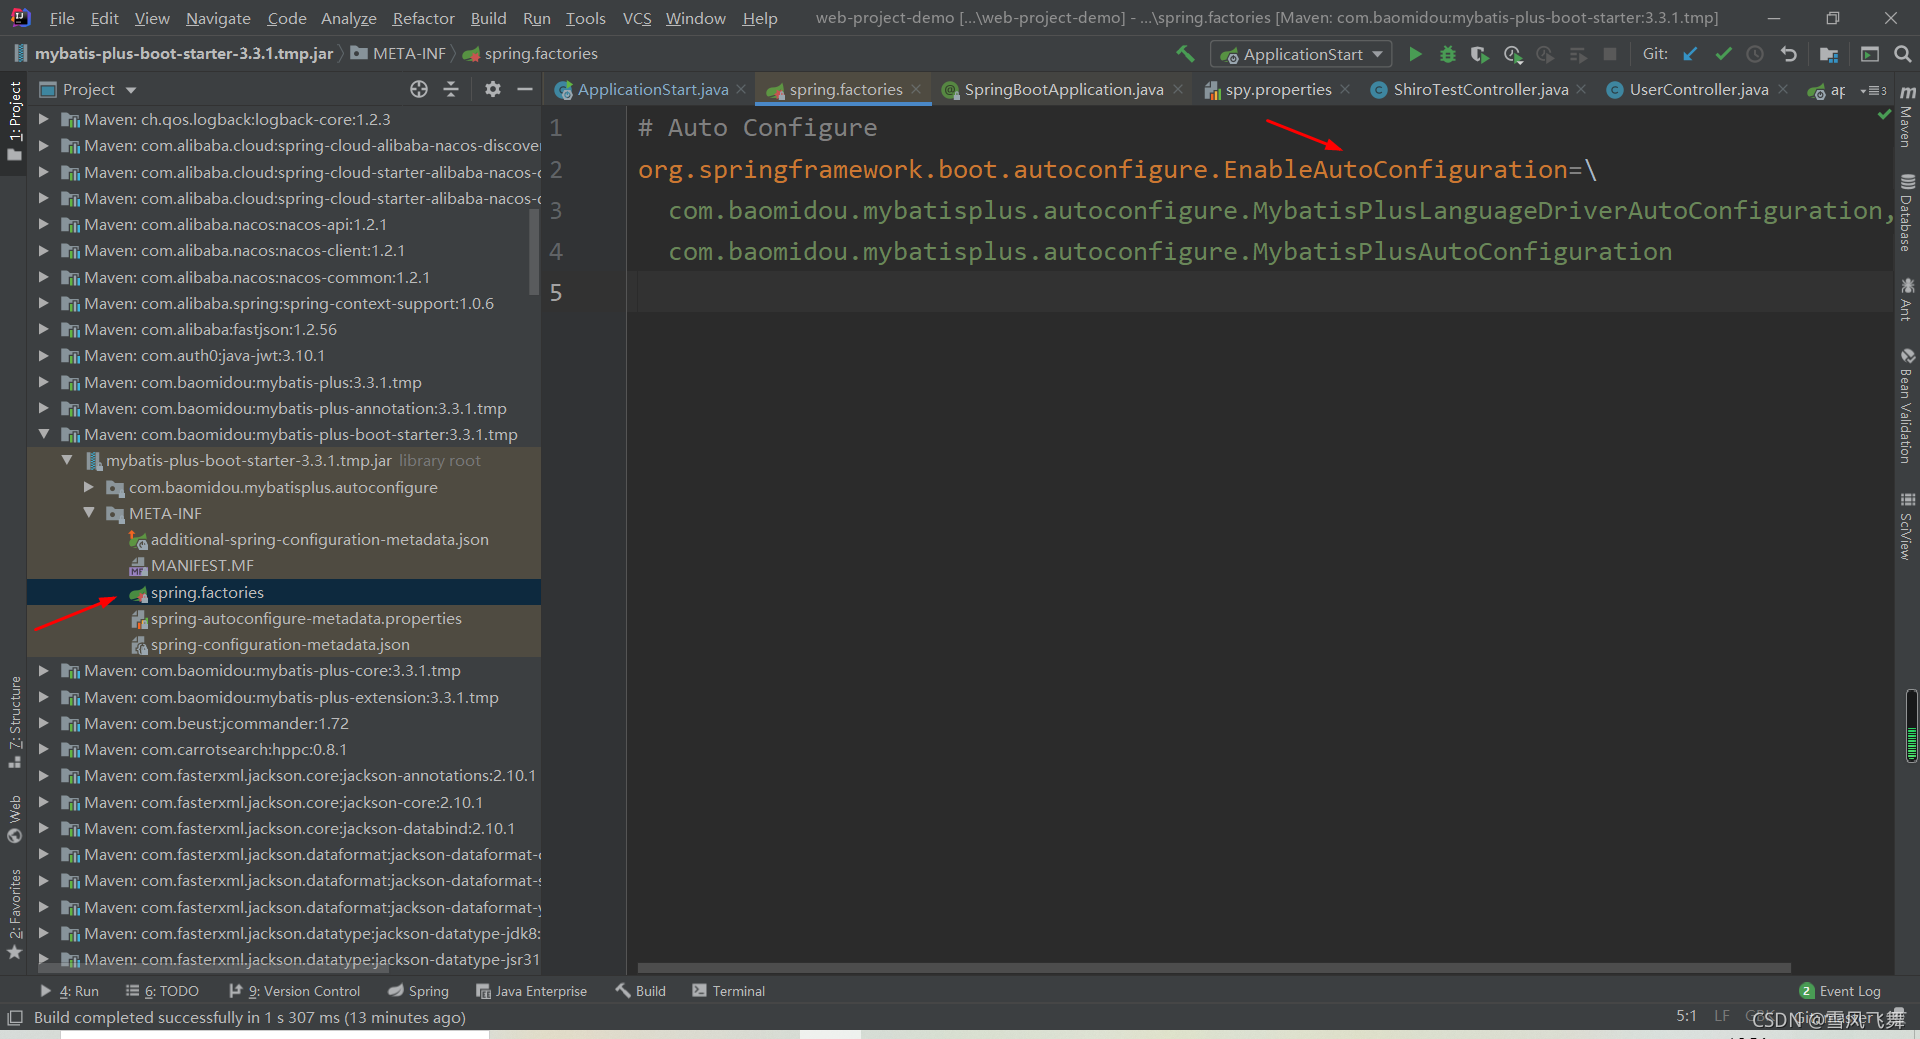Close the spring.factories editor tab

(916, 89)
